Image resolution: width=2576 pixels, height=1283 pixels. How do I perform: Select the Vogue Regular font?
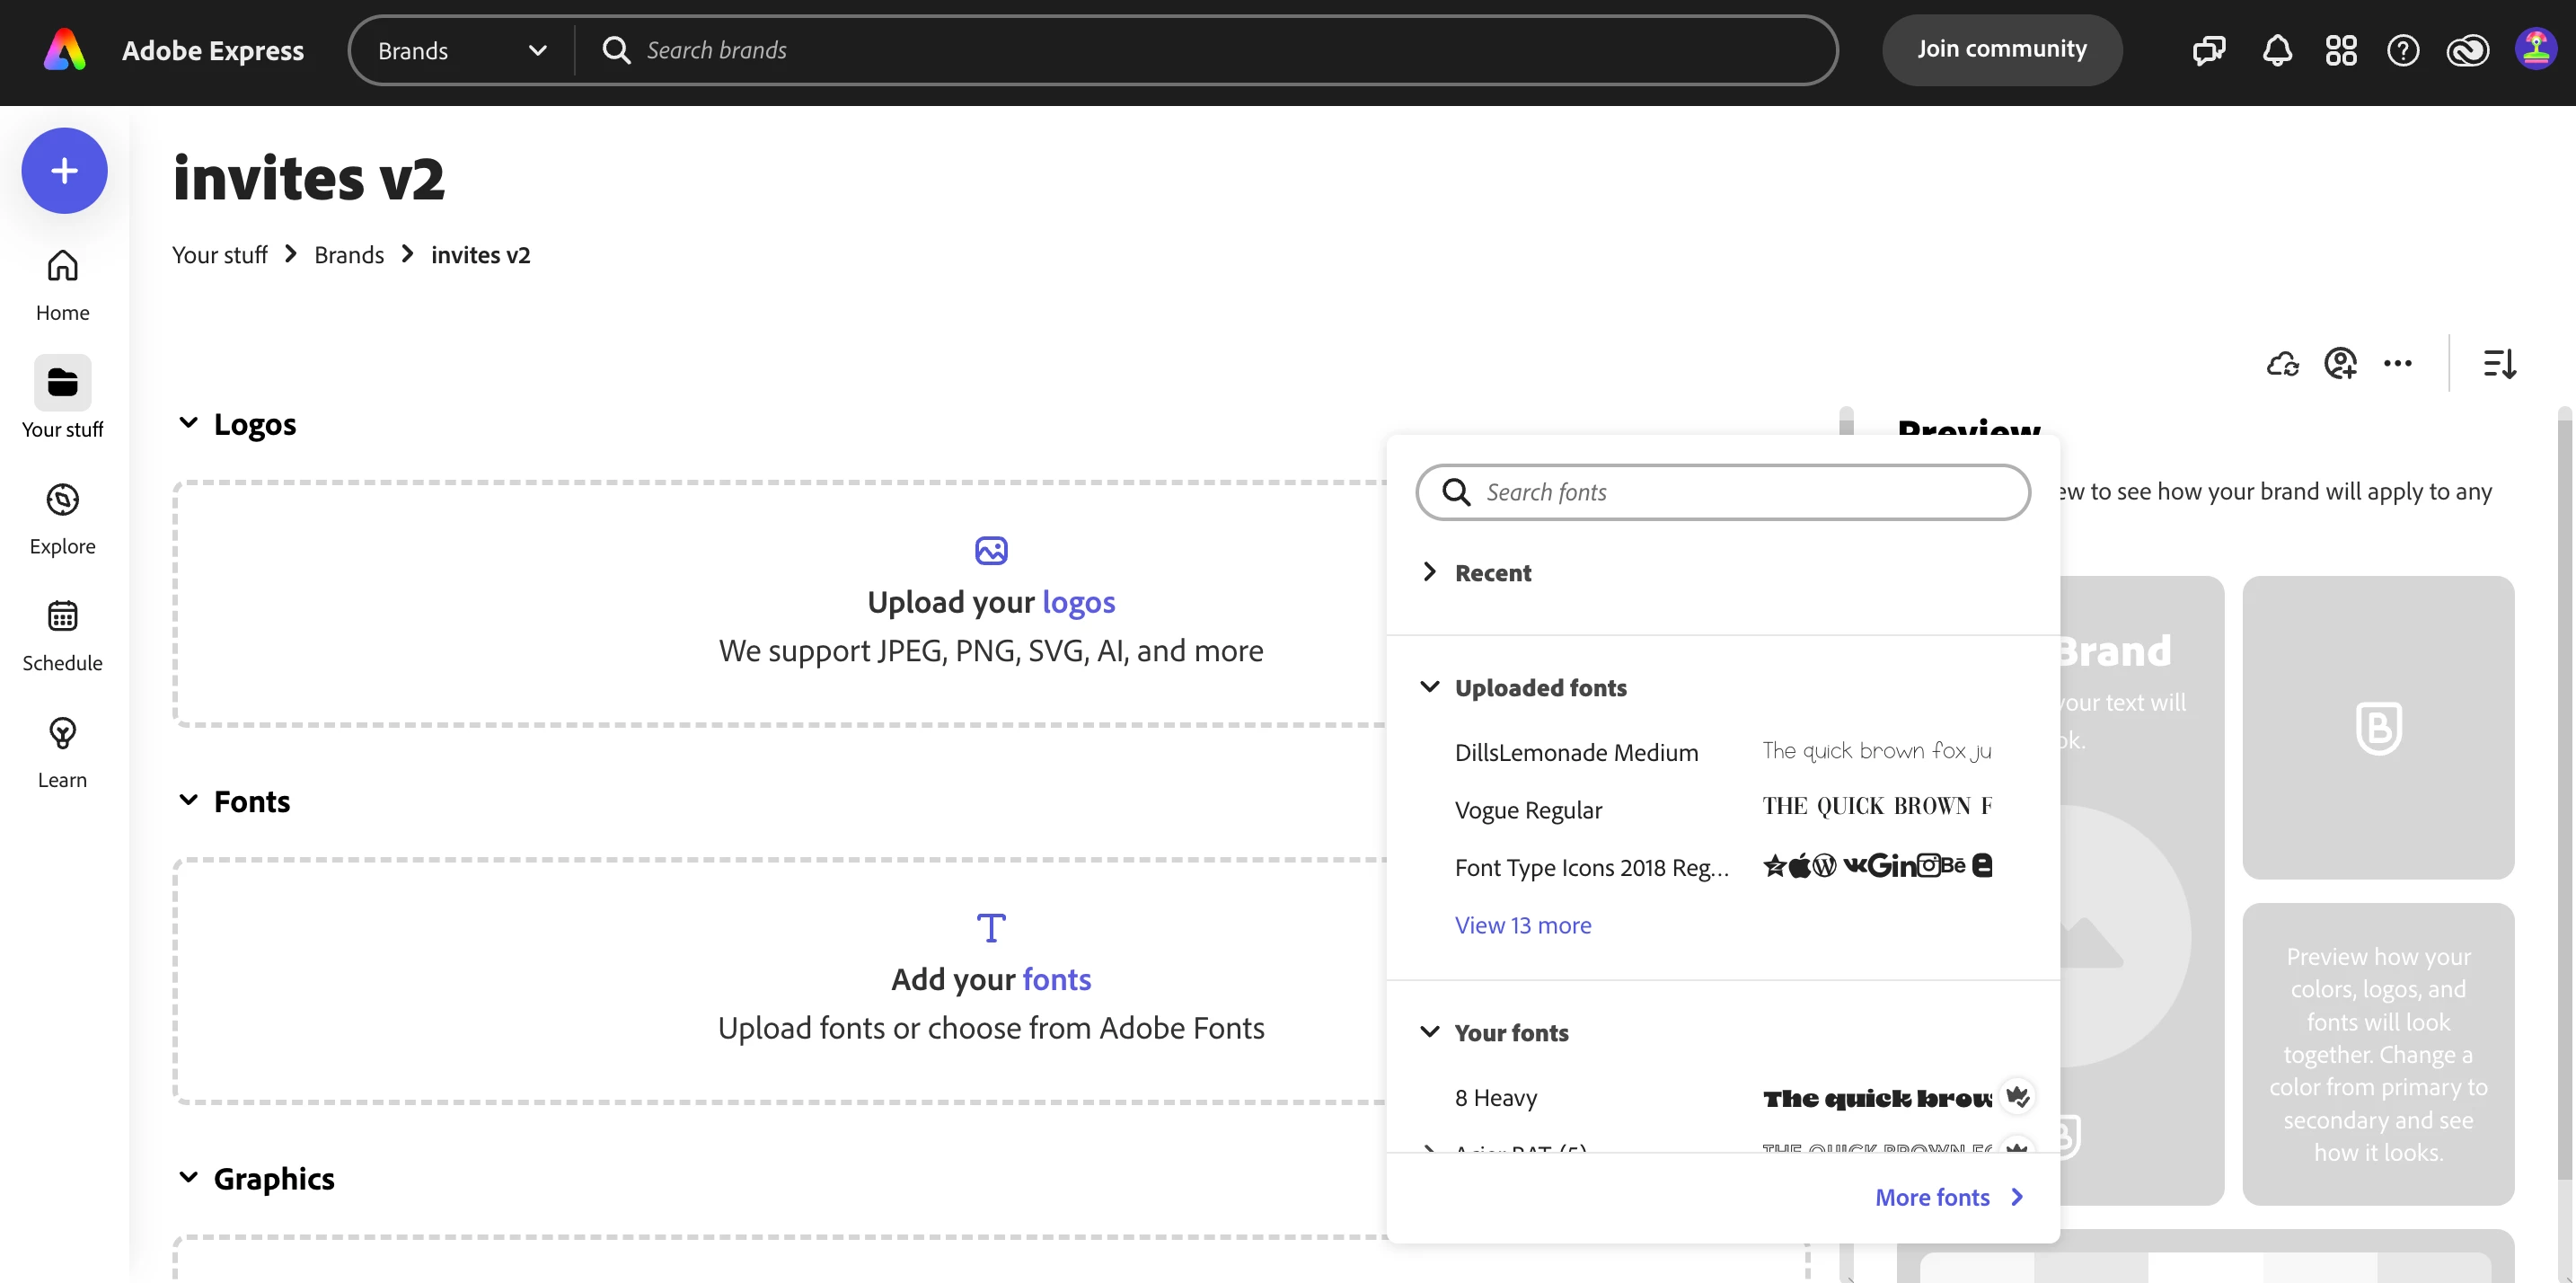(x=1527, y=809)
